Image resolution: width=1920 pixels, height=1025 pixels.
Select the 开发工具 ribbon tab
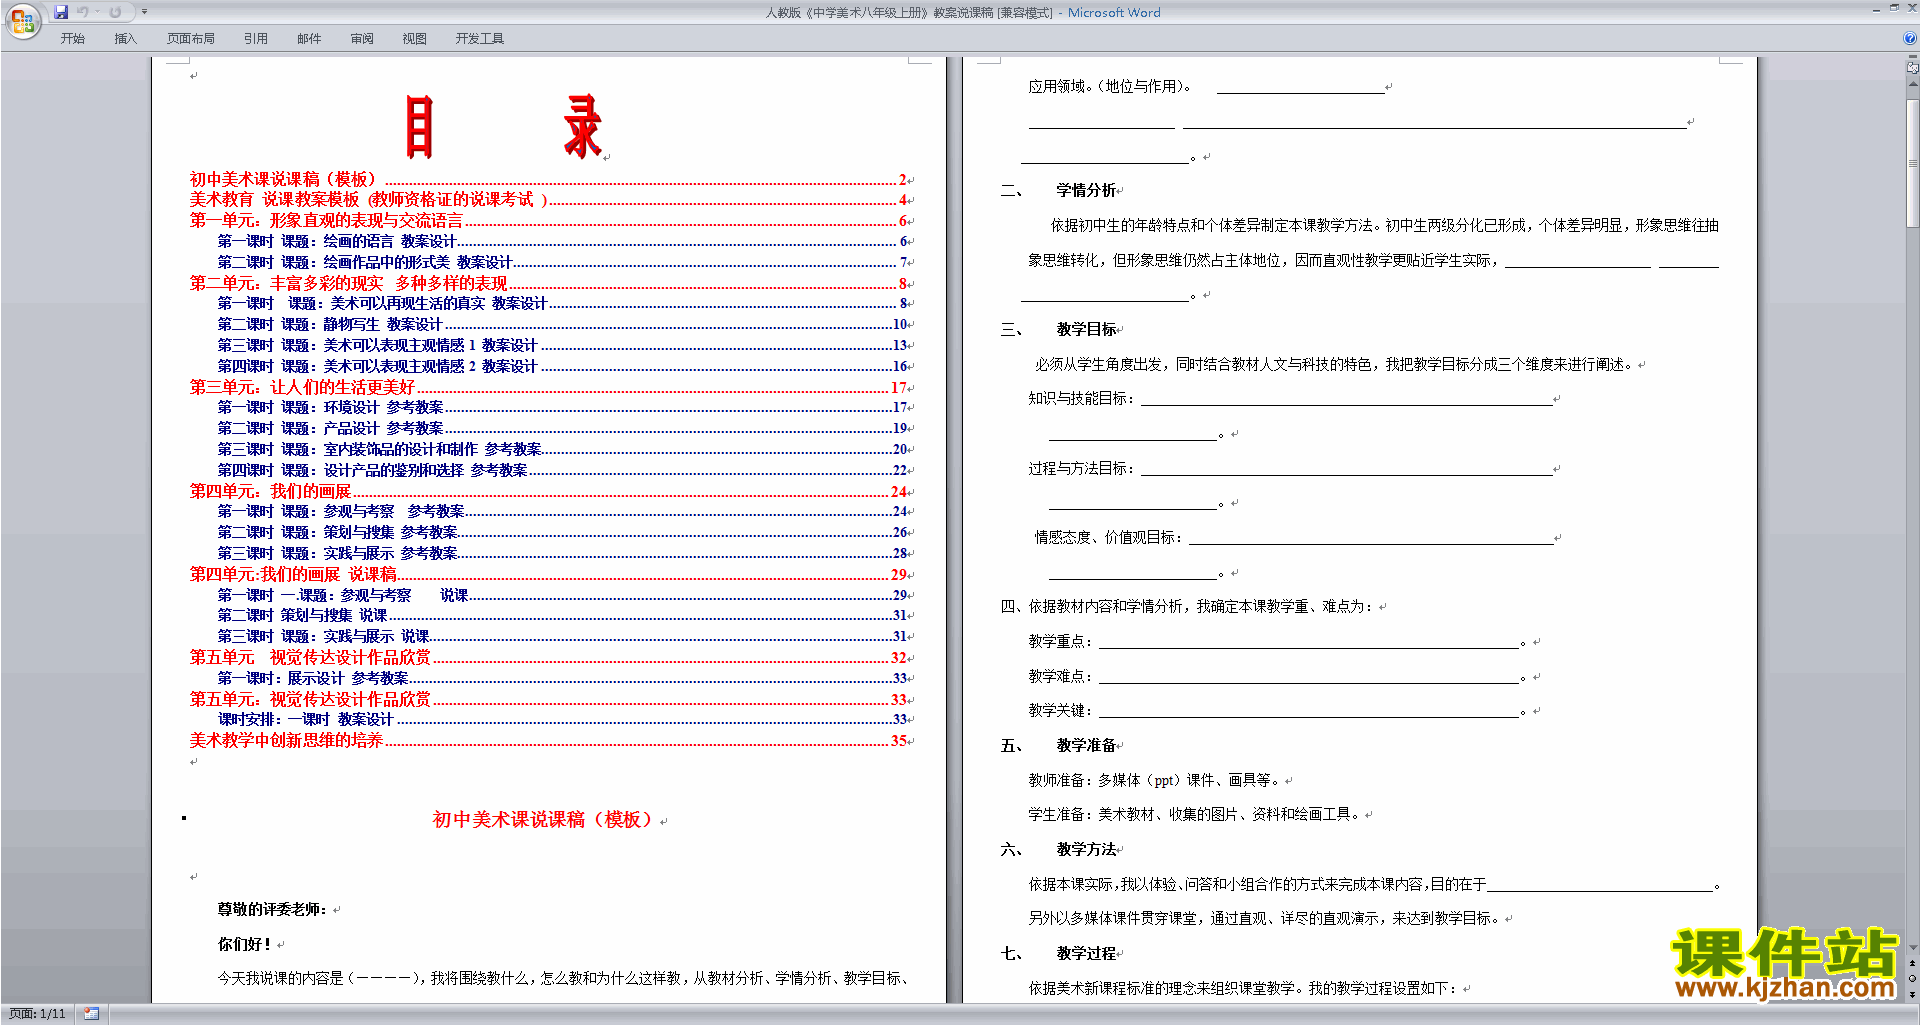pos(479,38)
